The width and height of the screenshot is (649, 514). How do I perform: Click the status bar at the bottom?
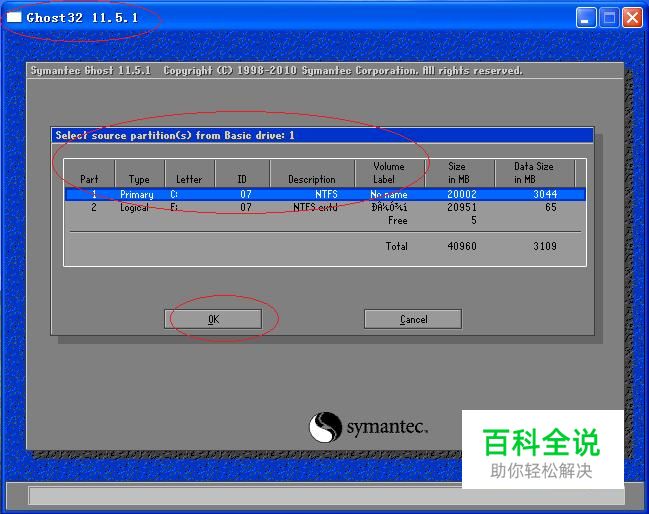[327, 495]
